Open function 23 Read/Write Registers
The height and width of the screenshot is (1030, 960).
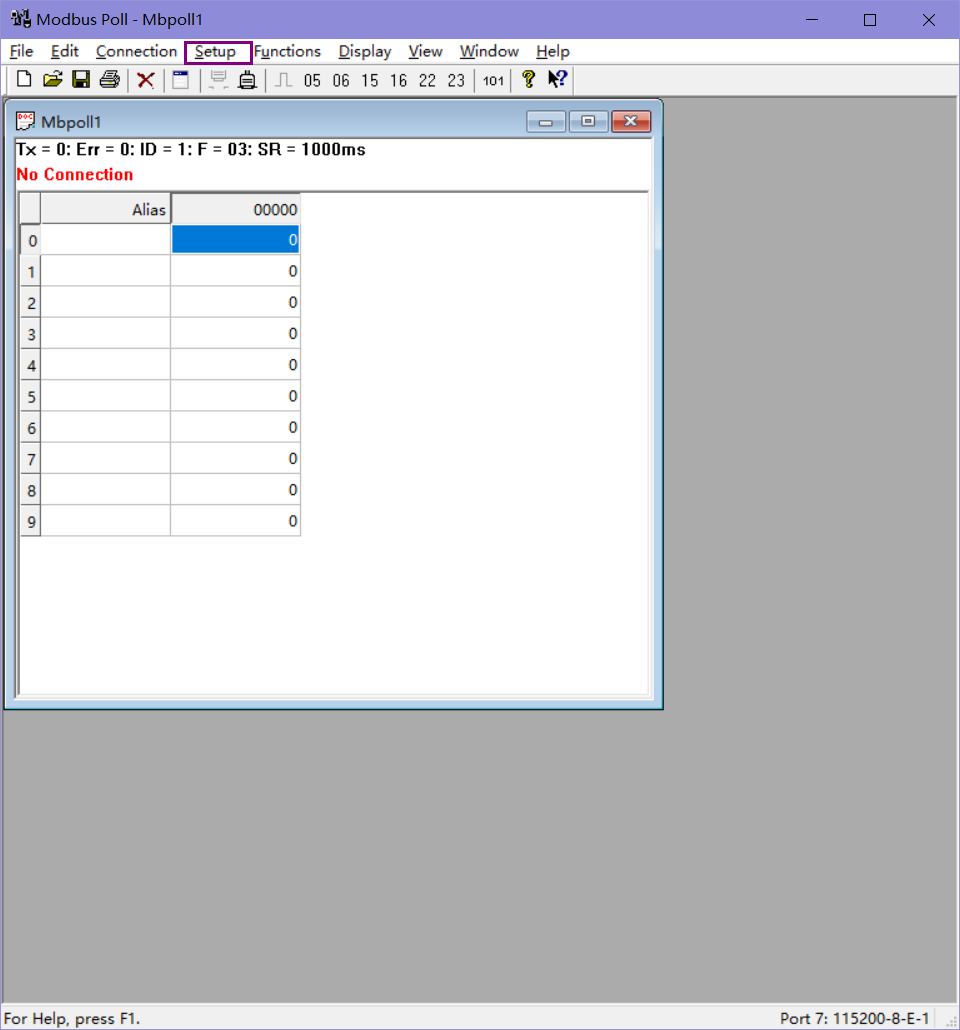[456, 81]
